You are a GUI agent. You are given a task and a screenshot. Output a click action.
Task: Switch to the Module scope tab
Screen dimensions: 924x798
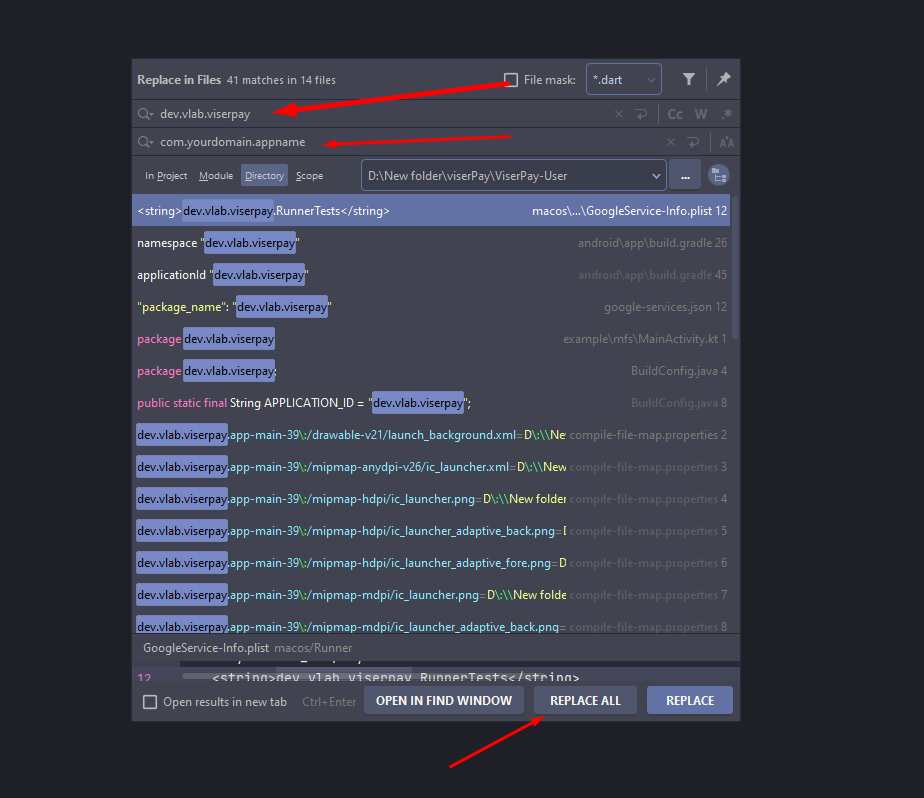pos(216,176)
